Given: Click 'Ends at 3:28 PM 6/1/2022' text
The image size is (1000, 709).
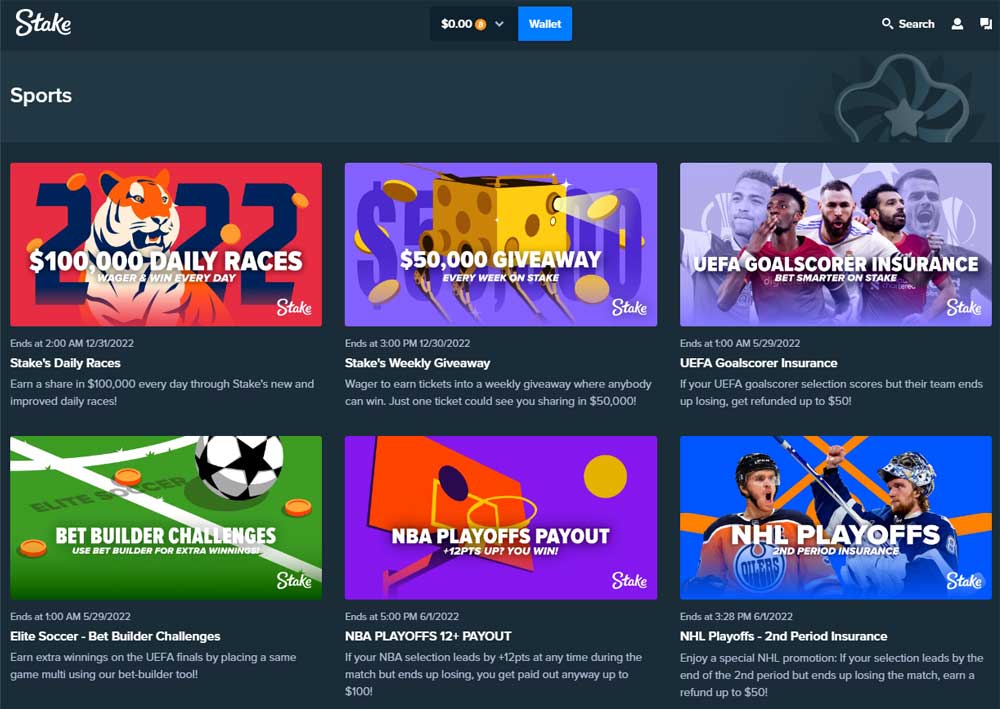Looking at the screenshot, I should 736,617.
